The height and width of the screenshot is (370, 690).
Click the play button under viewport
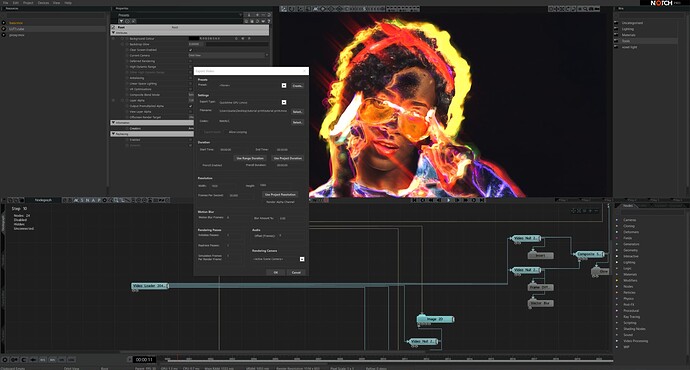tap(448, 200)
